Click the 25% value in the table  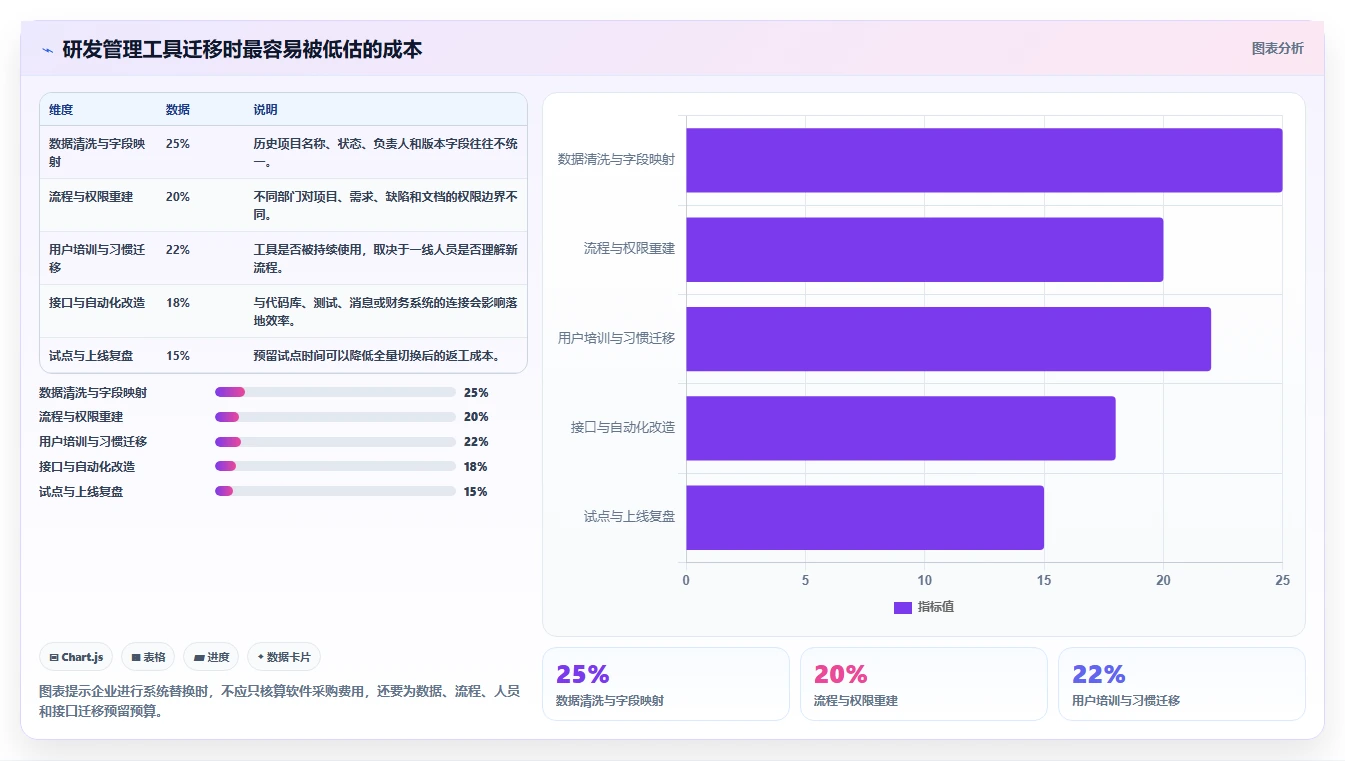click(178, 144)
